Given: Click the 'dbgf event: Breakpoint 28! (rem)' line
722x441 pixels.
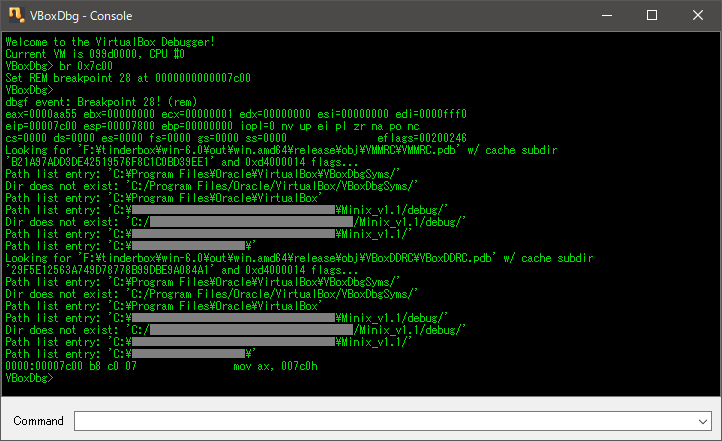Looking at the screenshot, I should click(101, 102).
